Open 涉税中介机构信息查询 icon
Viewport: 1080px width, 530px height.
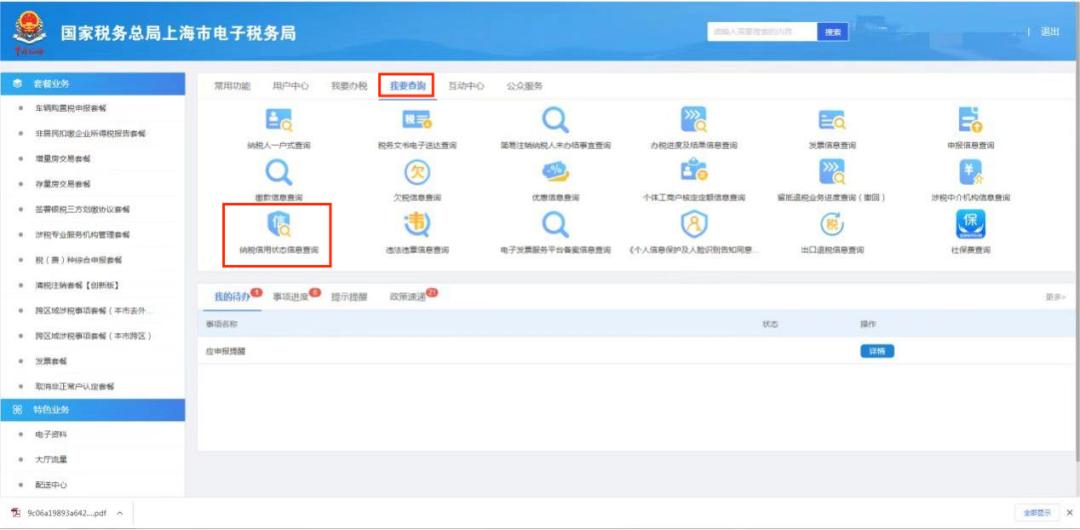click(x=970, y=172)
